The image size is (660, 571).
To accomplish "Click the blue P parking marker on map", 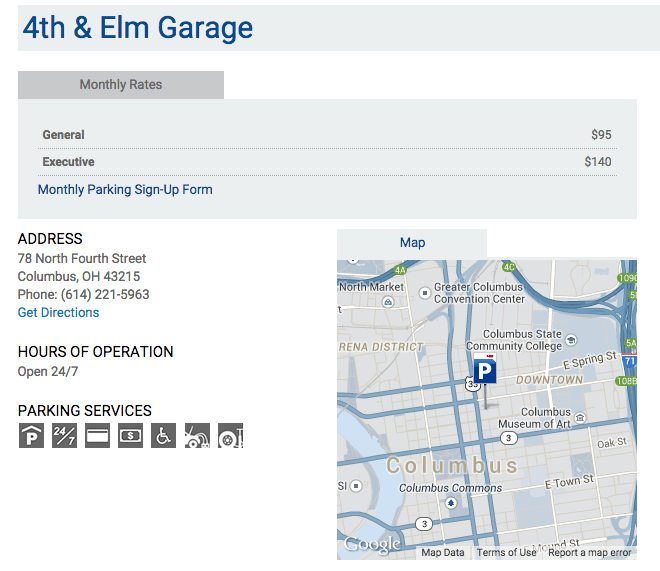I will [484, 371].
